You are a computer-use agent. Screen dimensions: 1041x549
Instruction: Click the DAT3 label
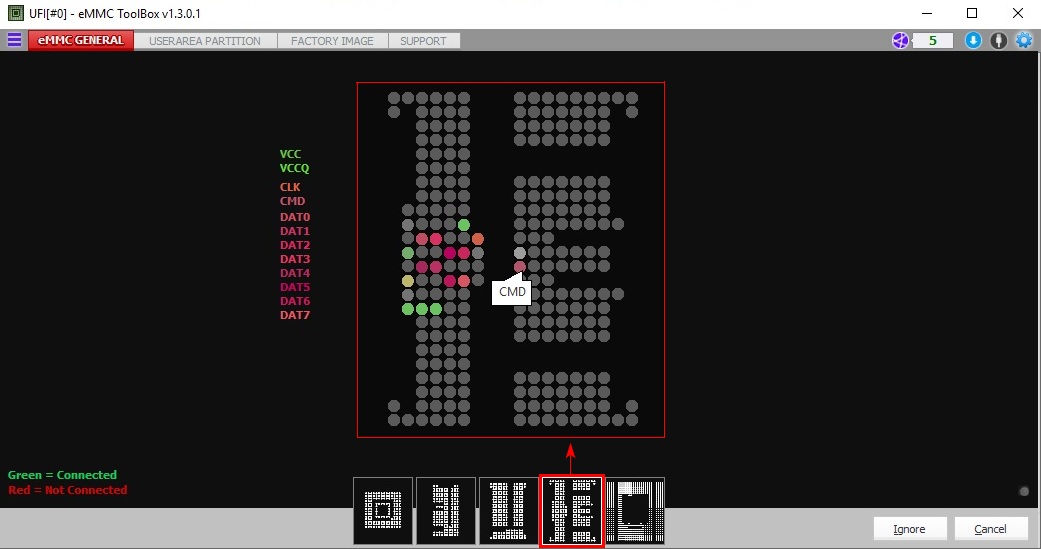(x=295, y=259)
